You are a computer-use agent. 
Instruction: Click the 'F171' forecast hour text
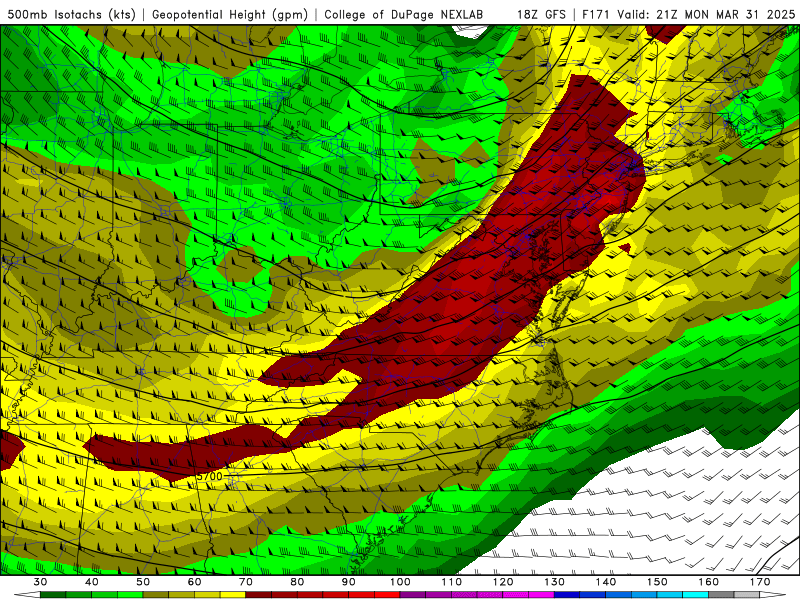coord(596,14)
